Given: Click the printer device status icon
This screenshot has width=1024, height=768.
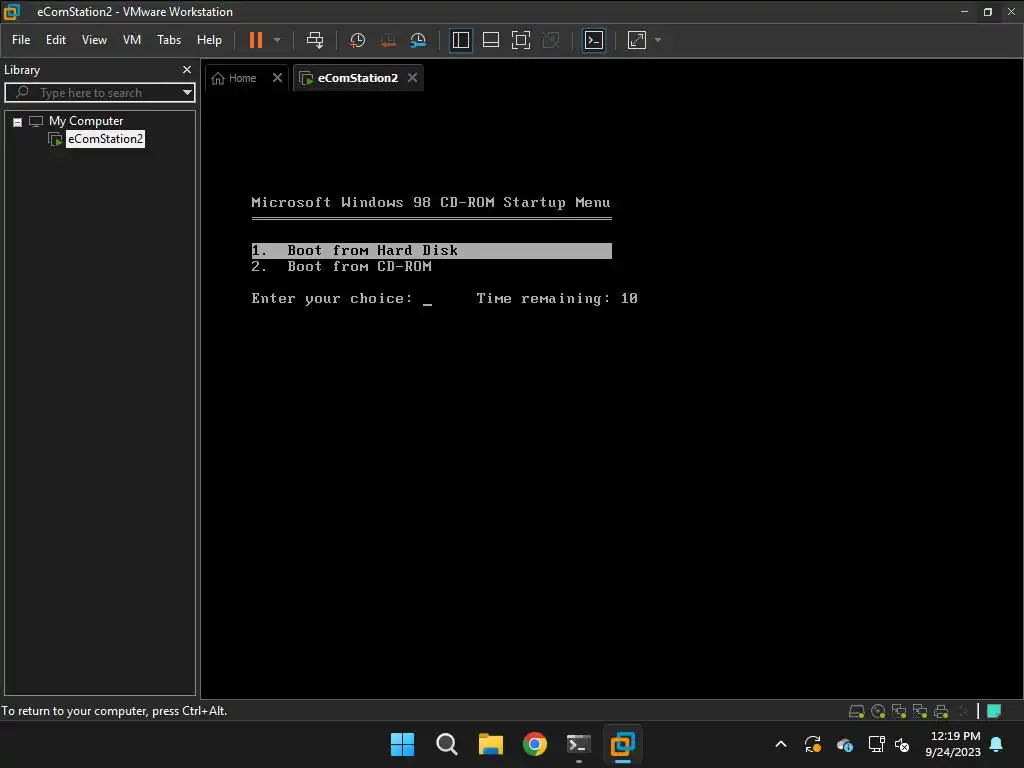Looking at the screenshot, I should 941,711.
